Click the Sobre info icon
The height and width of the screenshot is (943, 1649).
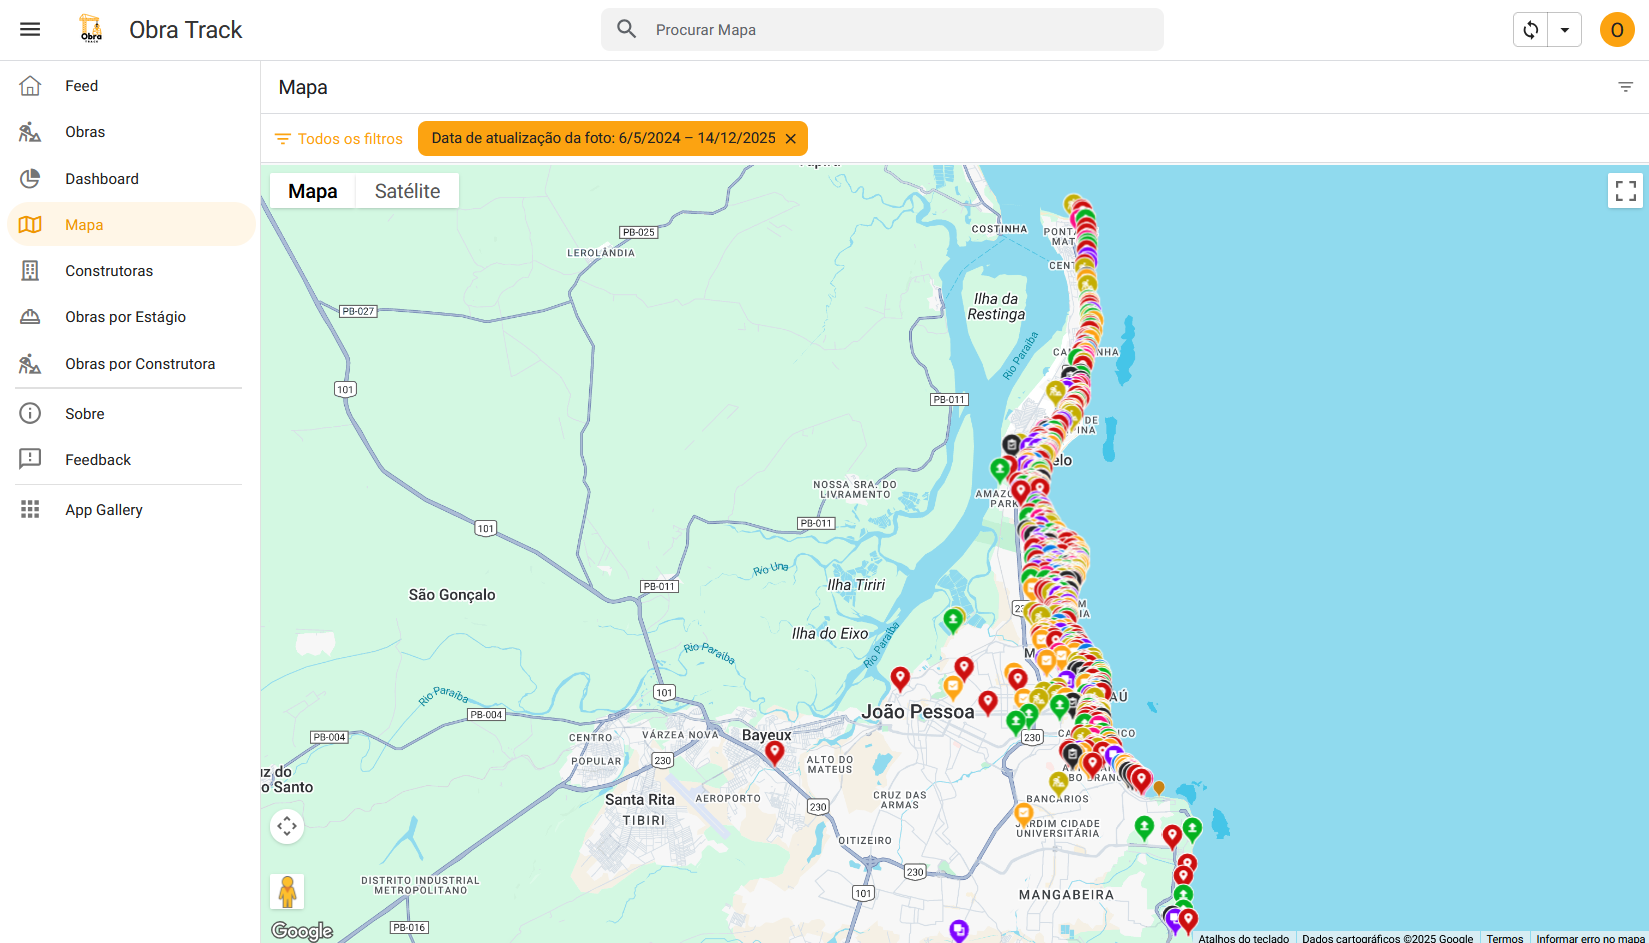point(30,413)
